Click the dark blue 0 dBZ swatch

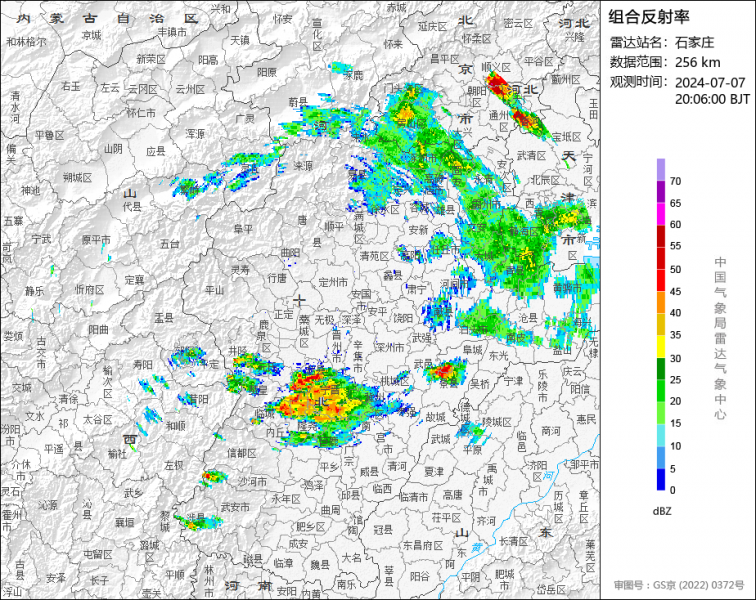tap(661, 479)
